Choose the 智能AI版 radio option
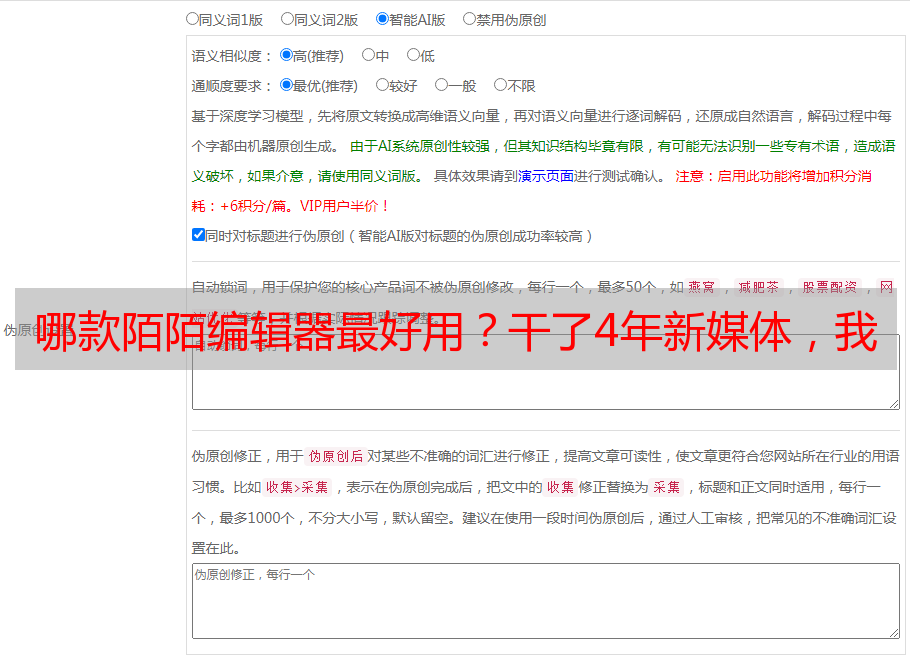911x658 pixels. click(x=382, y=19)
